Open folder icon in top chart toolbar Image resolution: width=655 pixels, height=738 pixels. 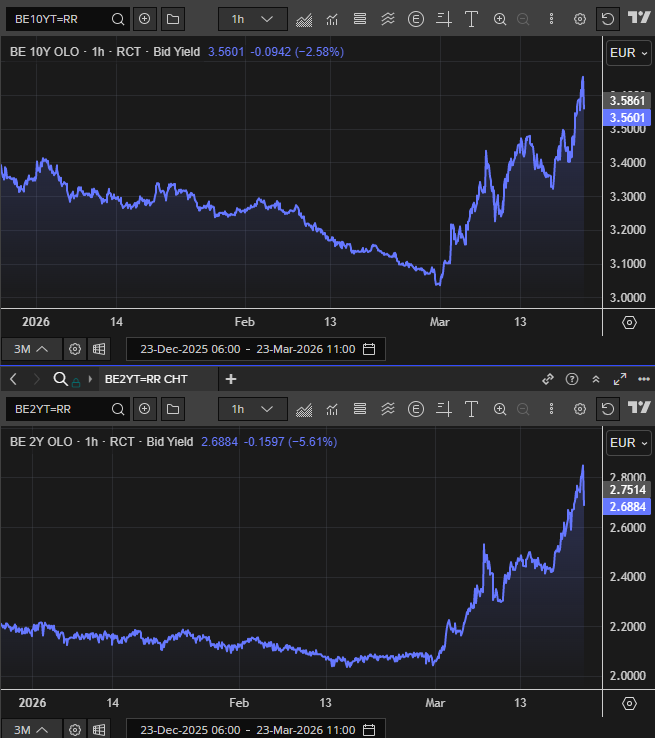pos(173,19)
